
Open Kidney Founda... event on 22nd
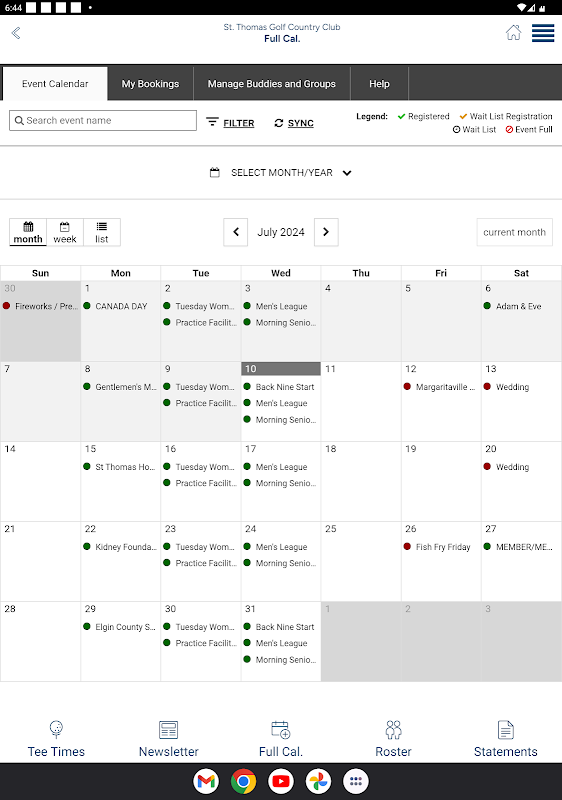pyautogui.click(x=120, y=547)
